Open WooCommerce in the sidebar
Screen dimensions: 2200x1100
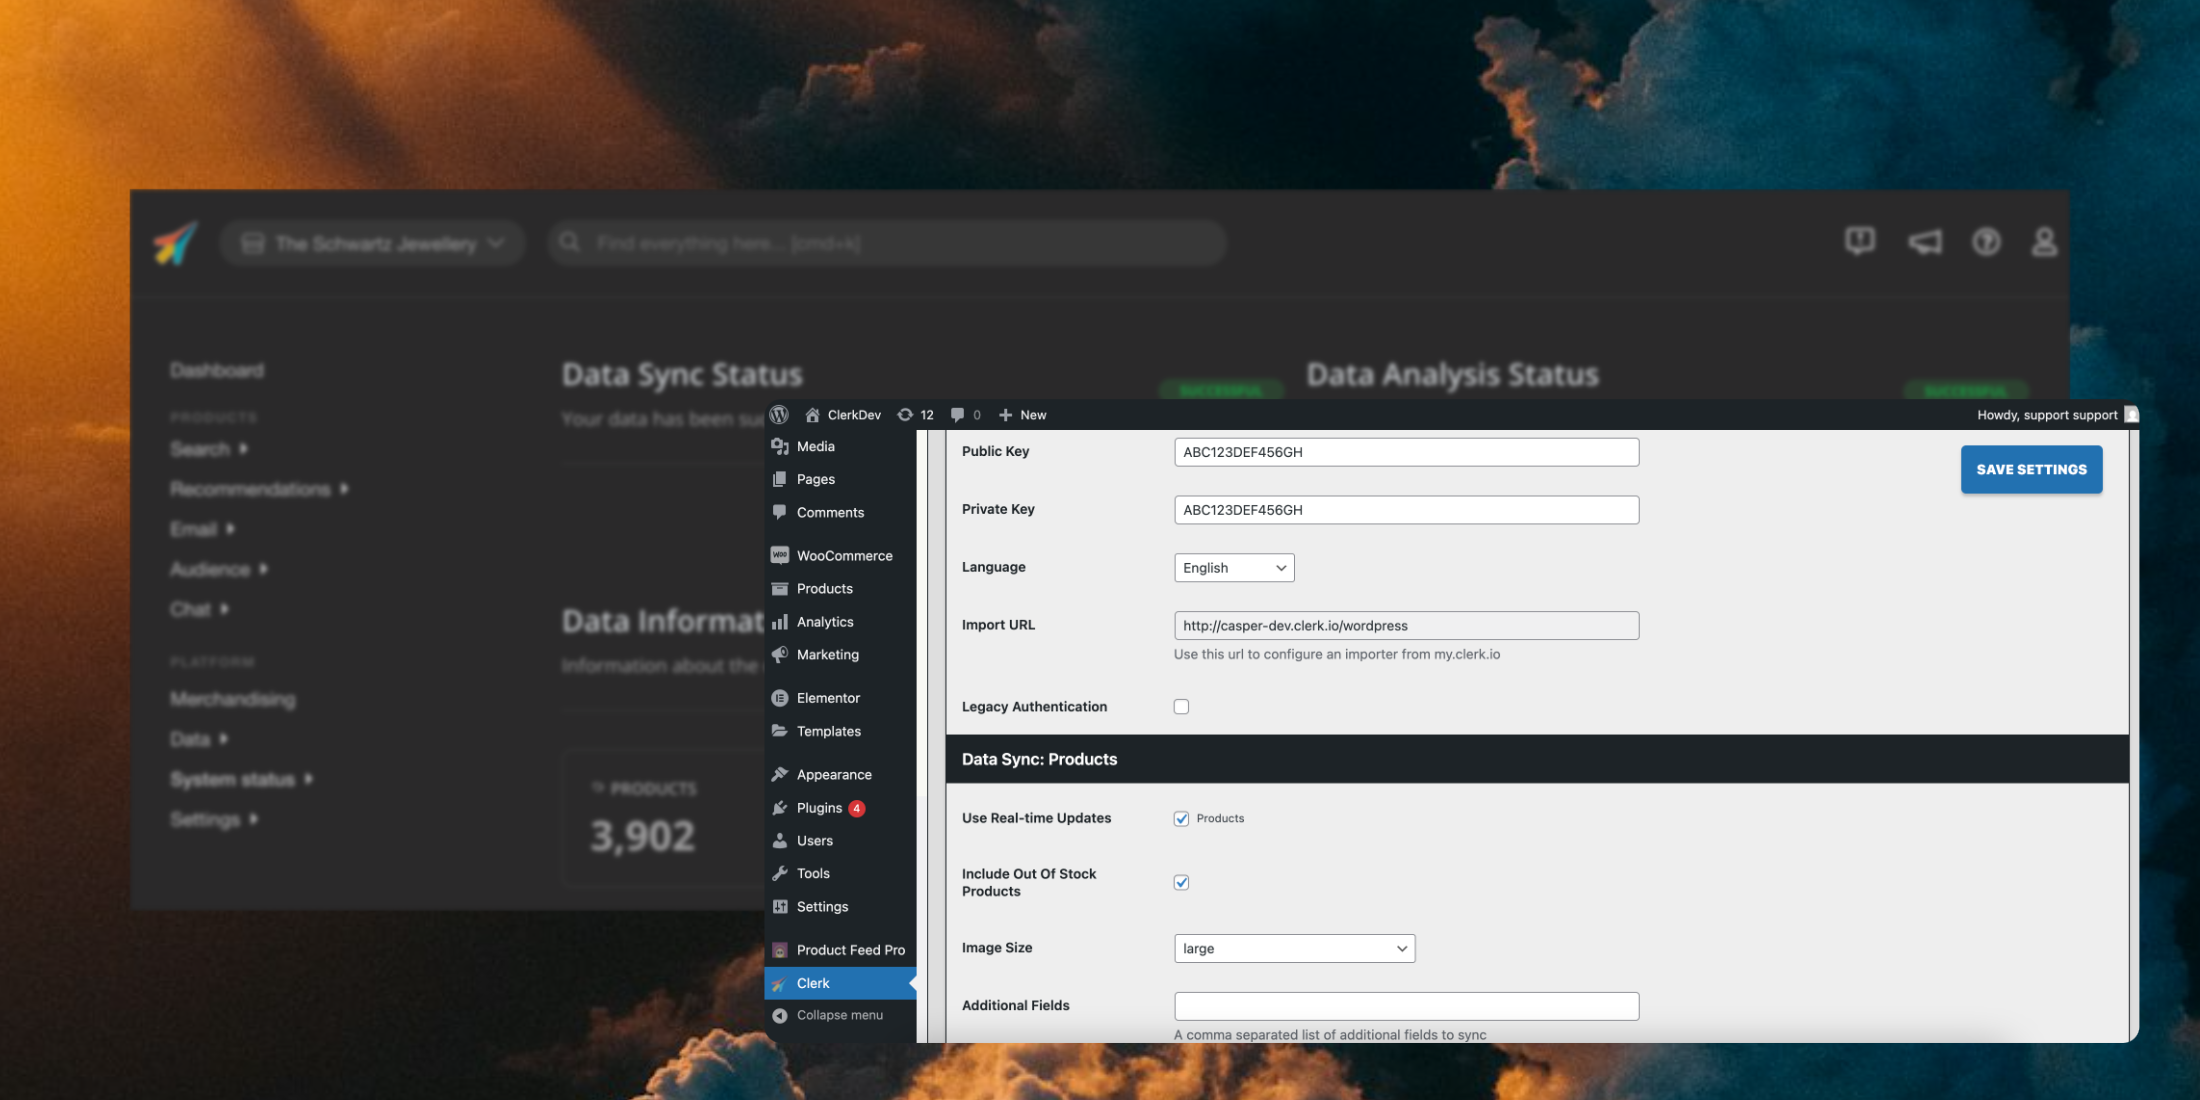coord(843,556)
